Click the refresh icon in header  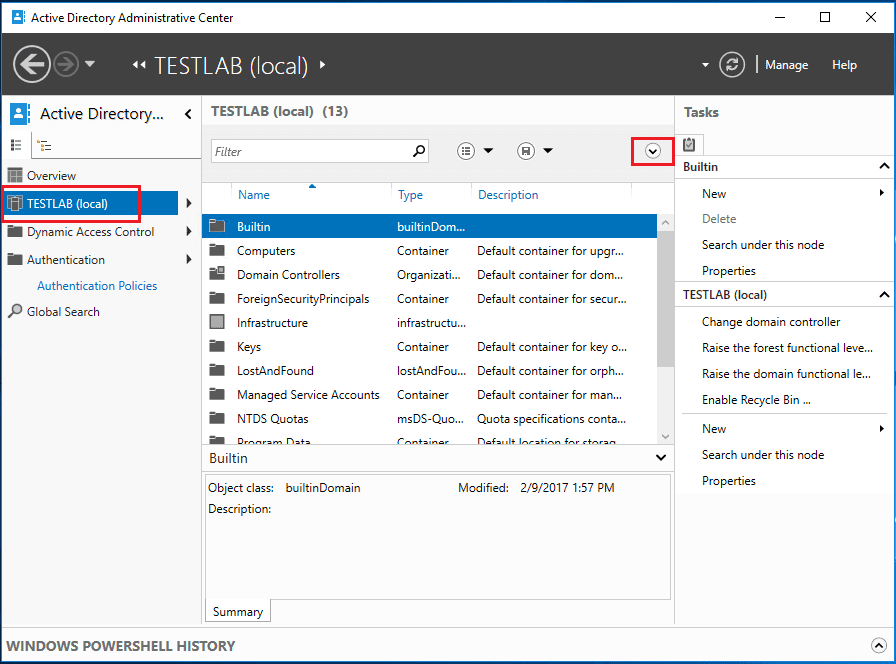click(x=733, y=64)
